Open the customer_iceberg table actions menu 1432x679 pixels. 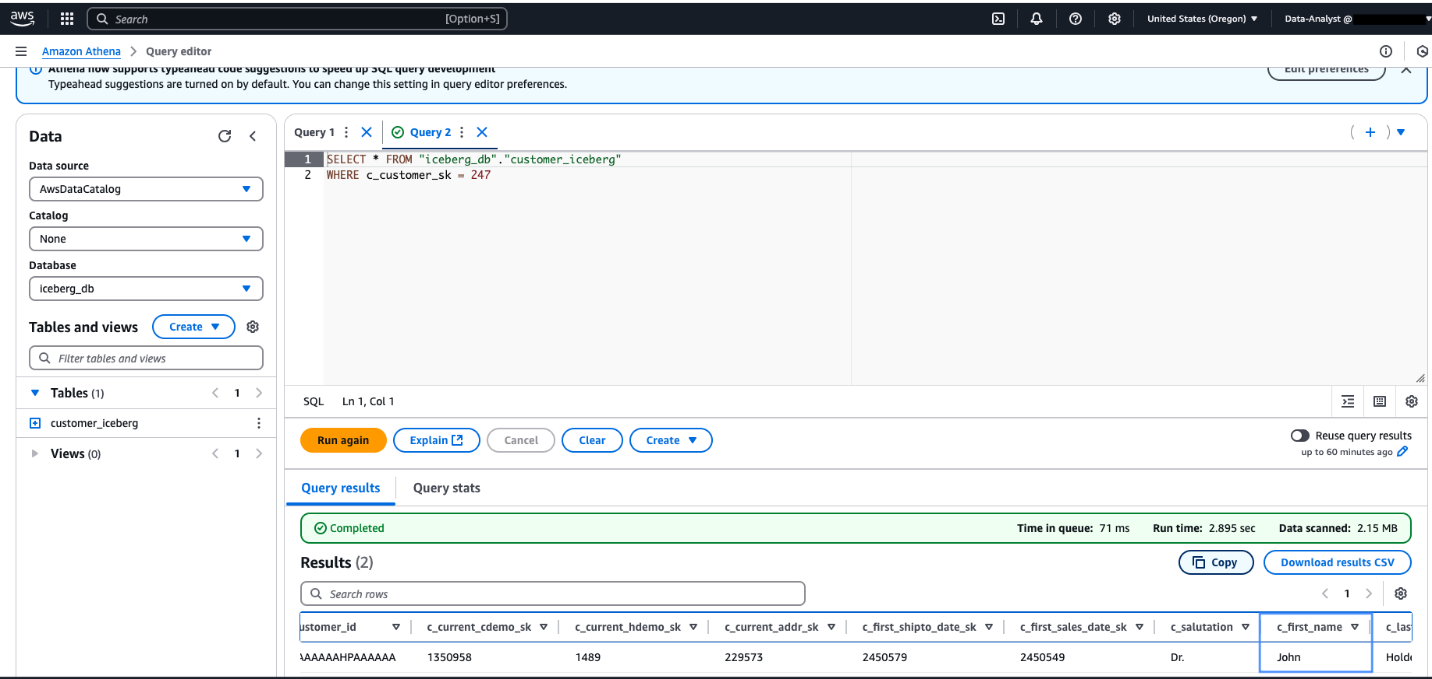[258, 423]
